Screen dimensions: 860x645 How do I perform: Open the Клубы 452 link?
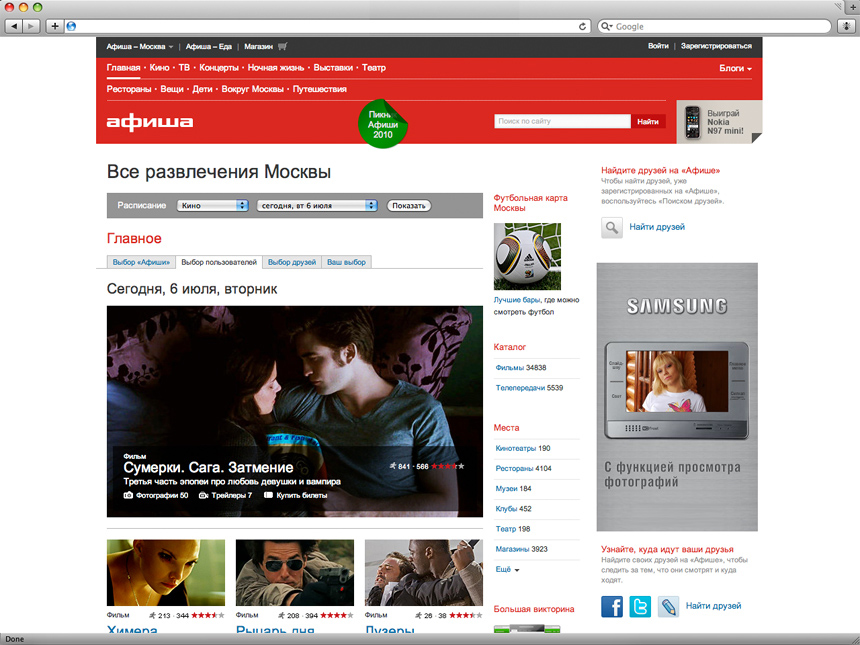click(513, 508)
